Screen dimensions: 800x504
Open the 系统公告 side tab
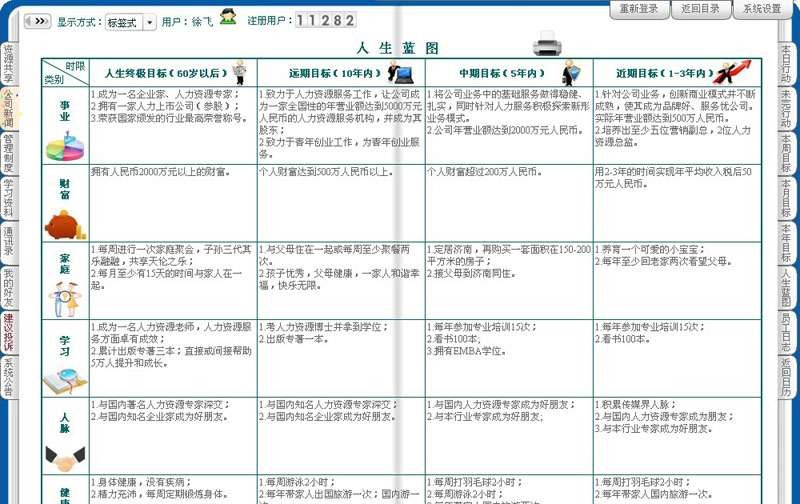click(8, 377)
